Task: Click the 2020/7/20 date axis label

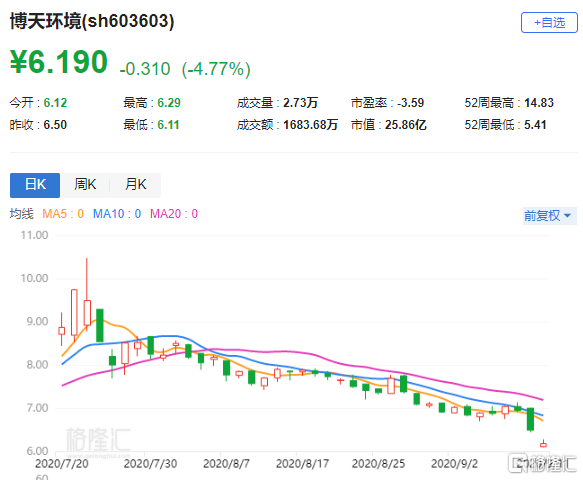Action: tap(62, 464)
